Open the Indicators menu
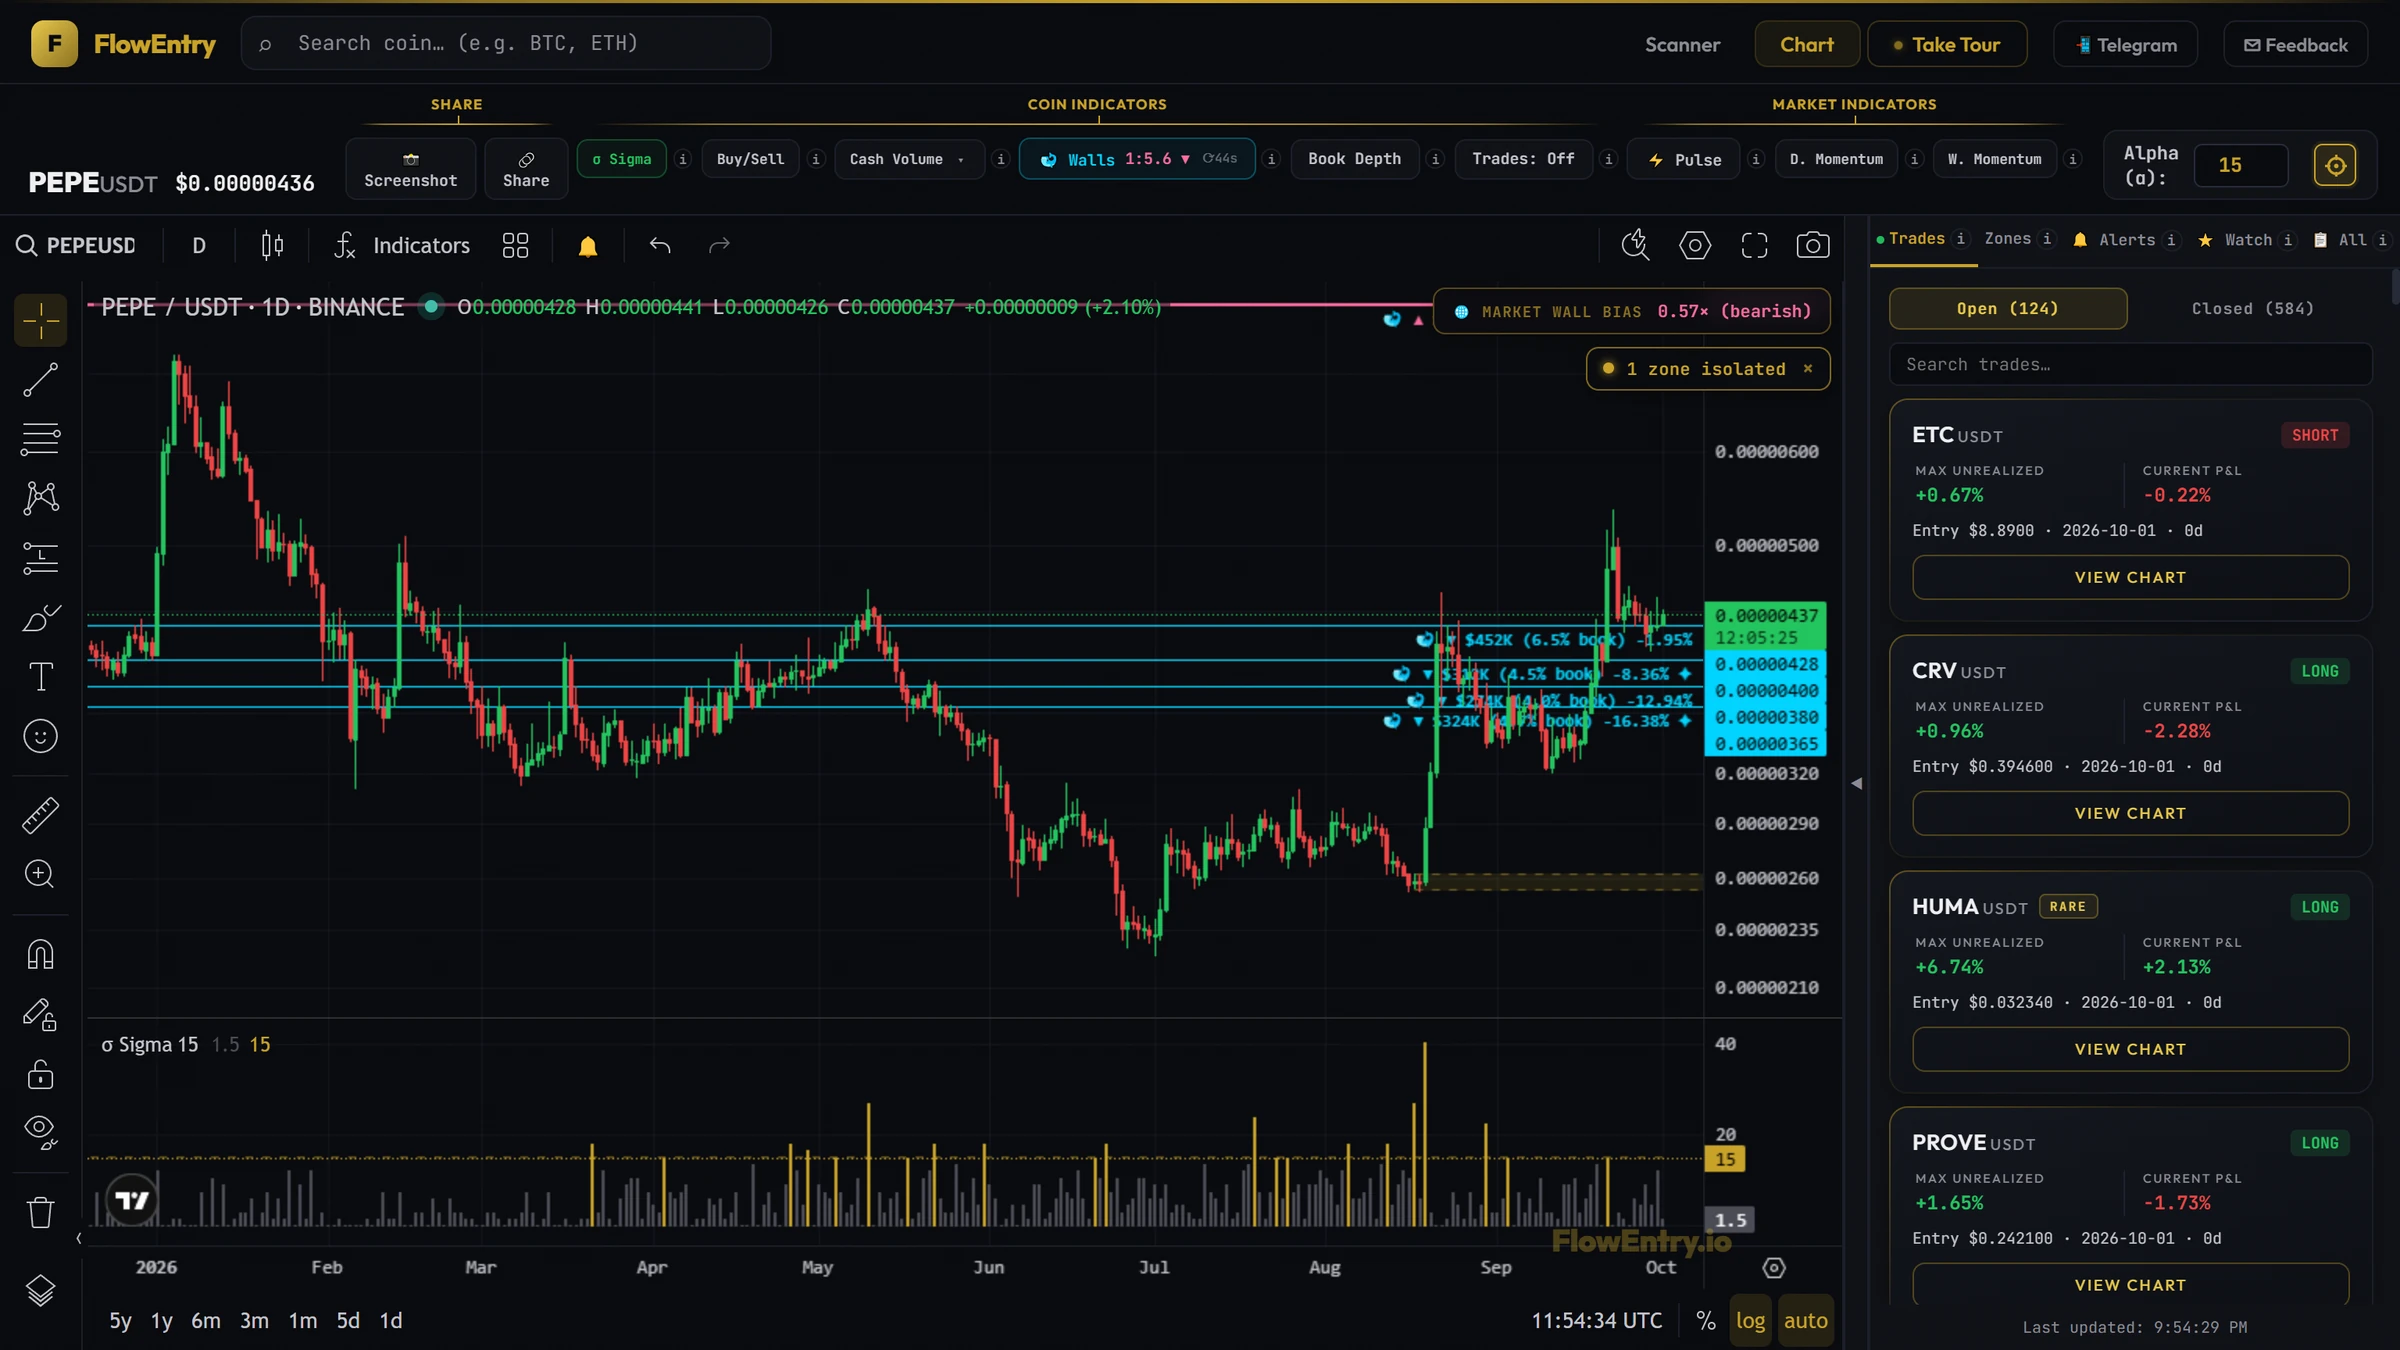The image size is (2400, 1350). (x=402, y=245)
